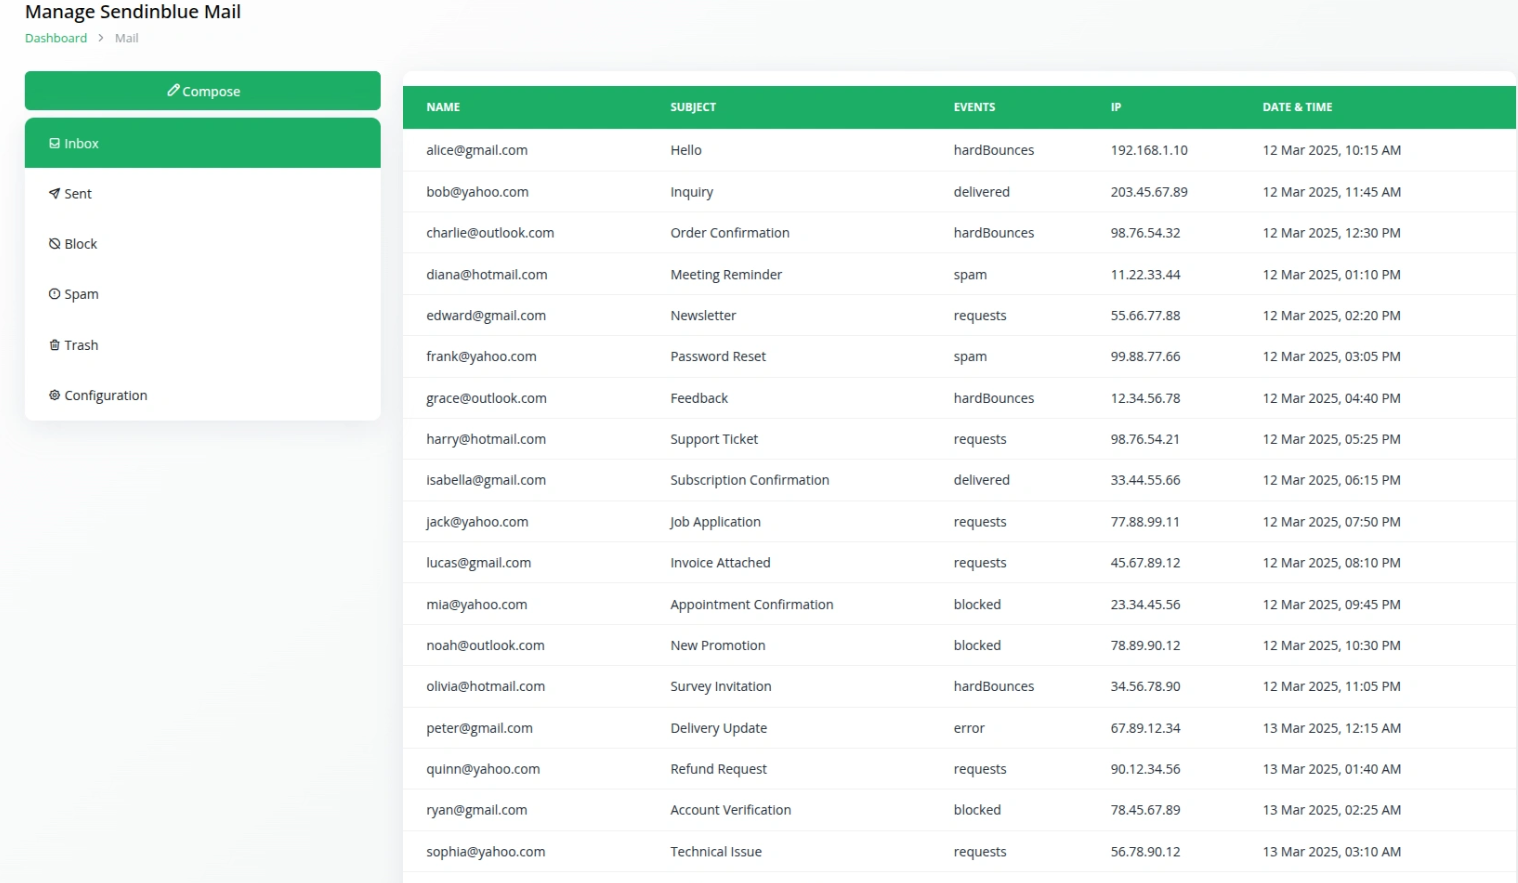This screenshot has width=1518, height=883.
Task: Click the Meeting Reminder subject
Action: pyautogui.click(x=726, y=274)
